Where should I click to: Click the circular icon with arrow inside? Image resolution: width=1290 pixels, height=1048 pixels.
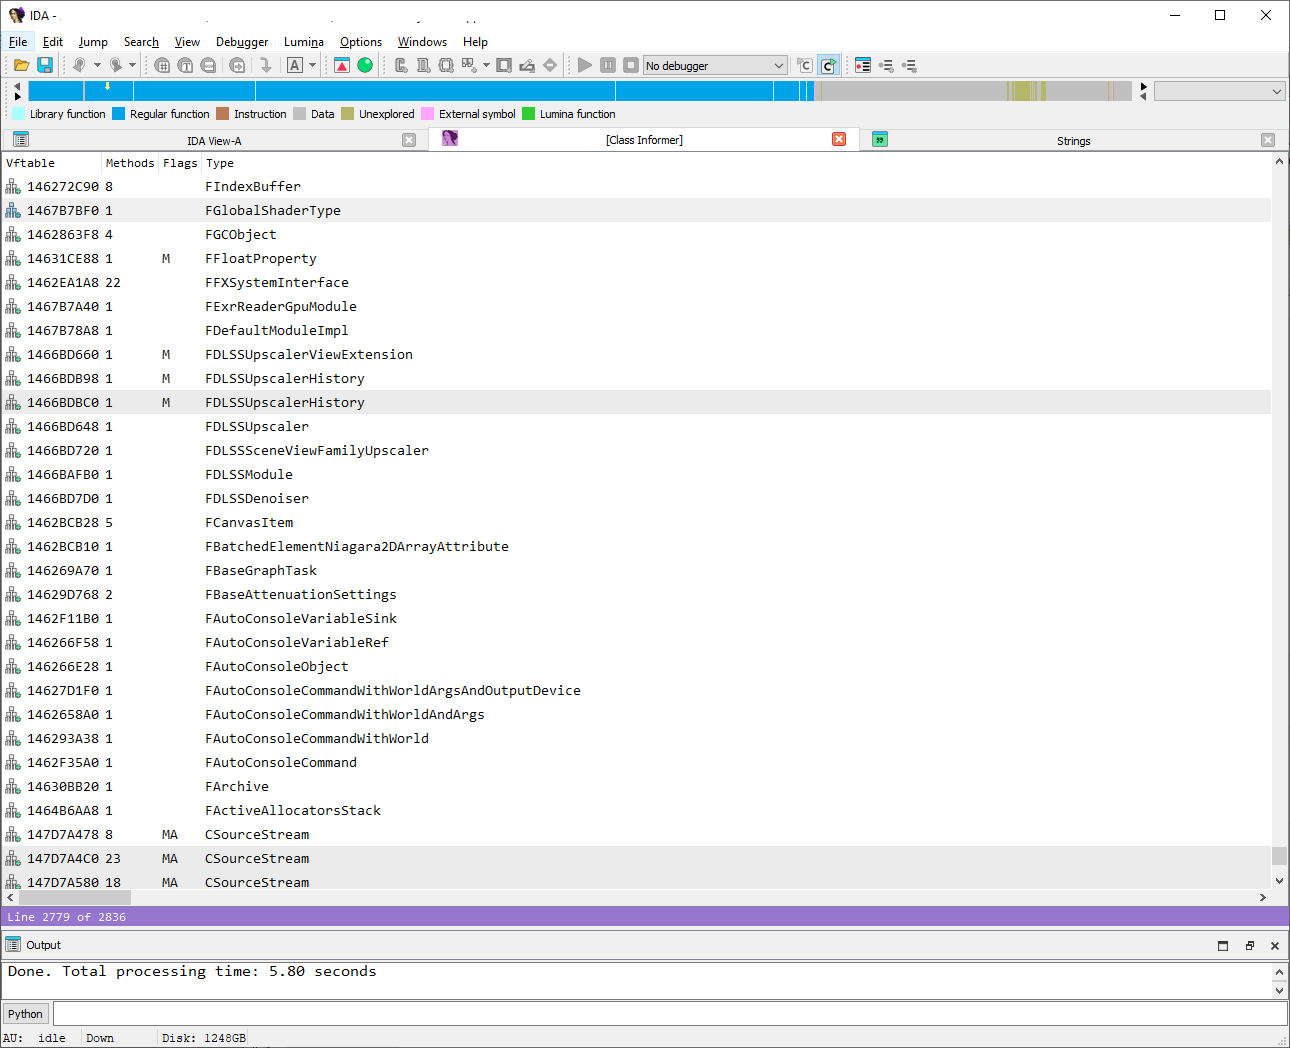coord(237,65)
